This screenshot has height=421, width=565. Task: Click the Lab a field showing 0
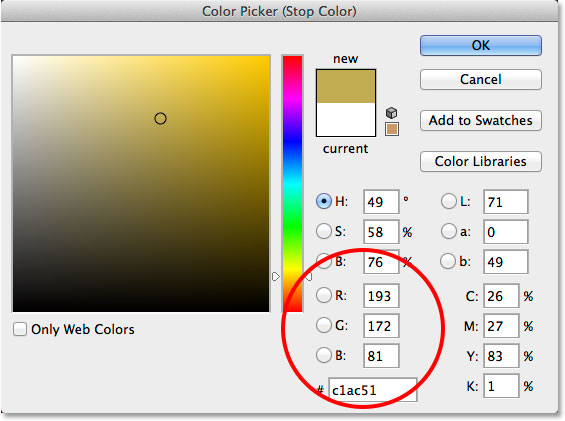coord(506,232)
